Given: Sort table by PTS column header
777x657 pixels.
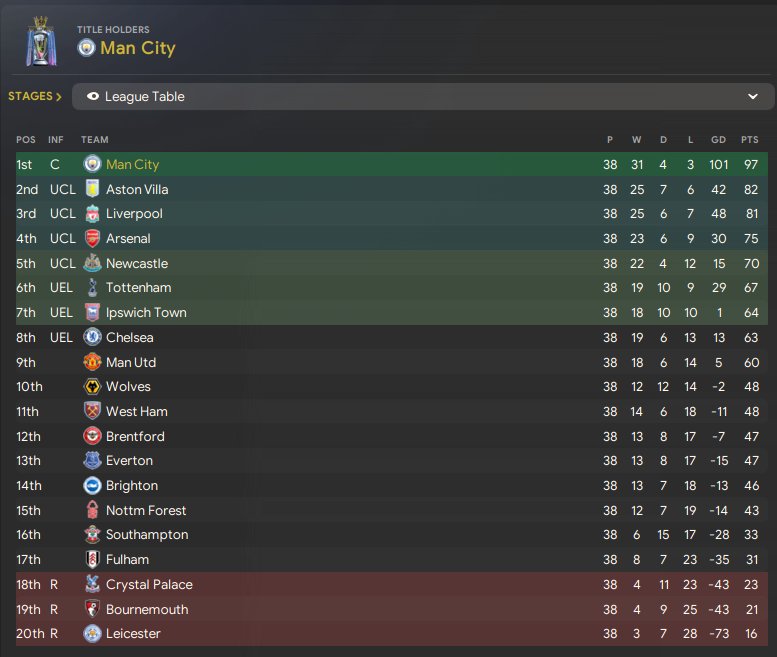Looking at the screenshot, I should [x=749, y=140].
